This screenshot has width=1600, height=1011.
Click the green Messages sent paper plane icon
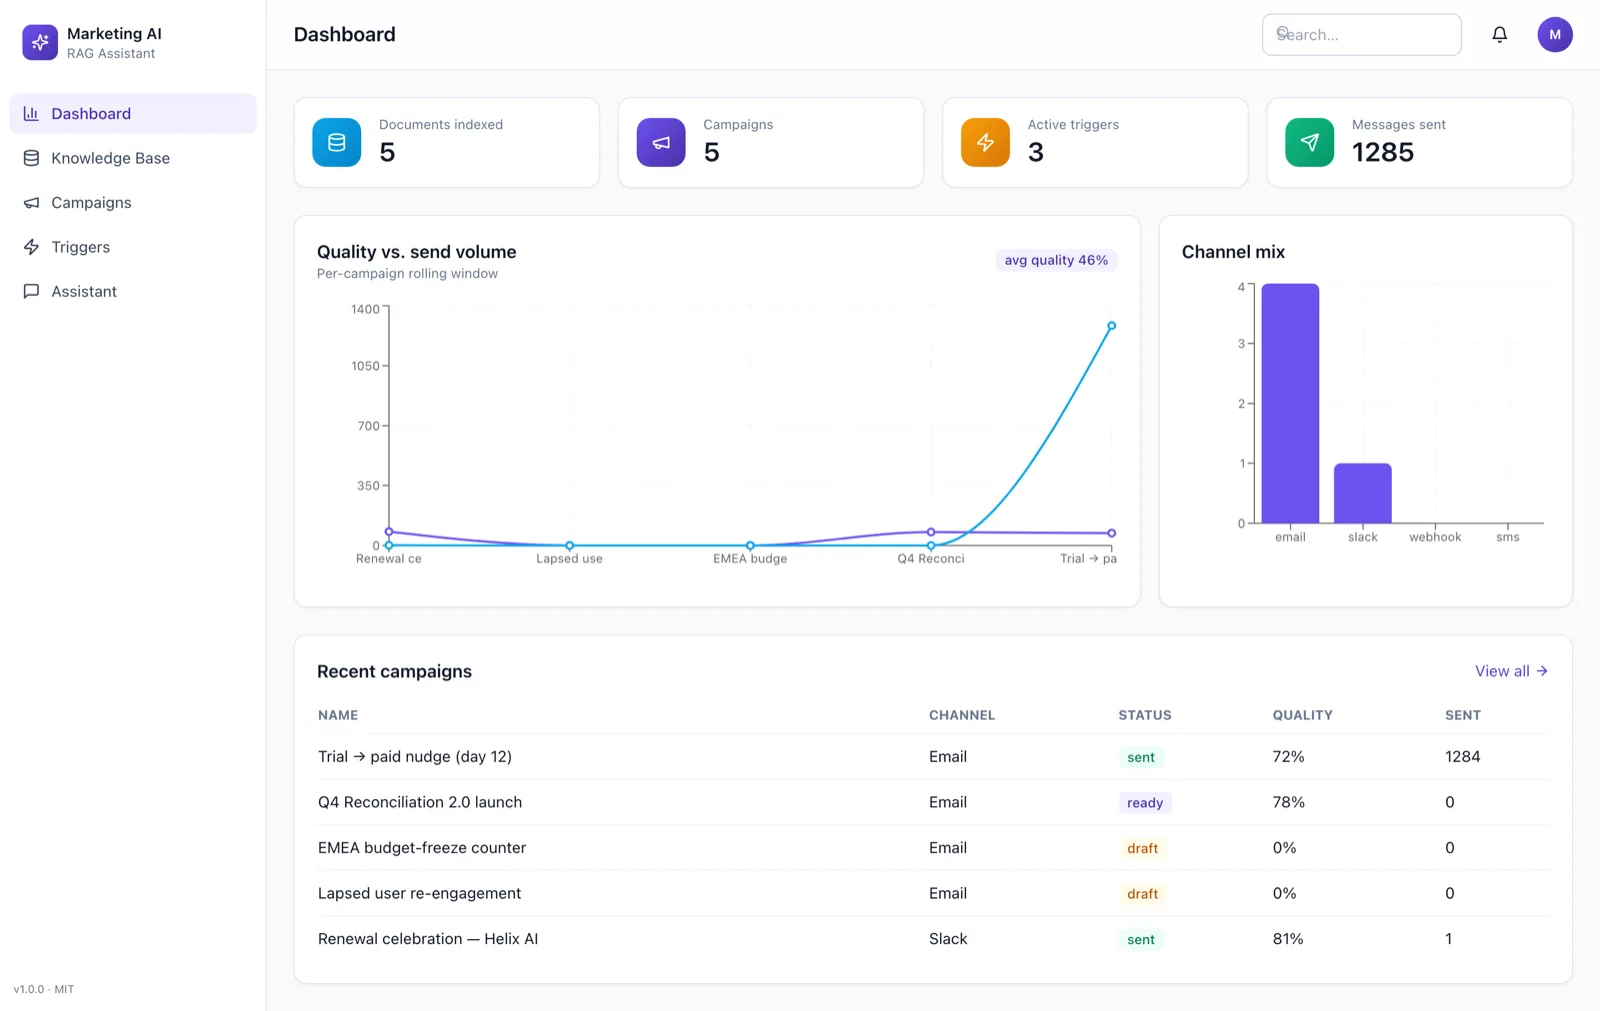coord(1309,142)
